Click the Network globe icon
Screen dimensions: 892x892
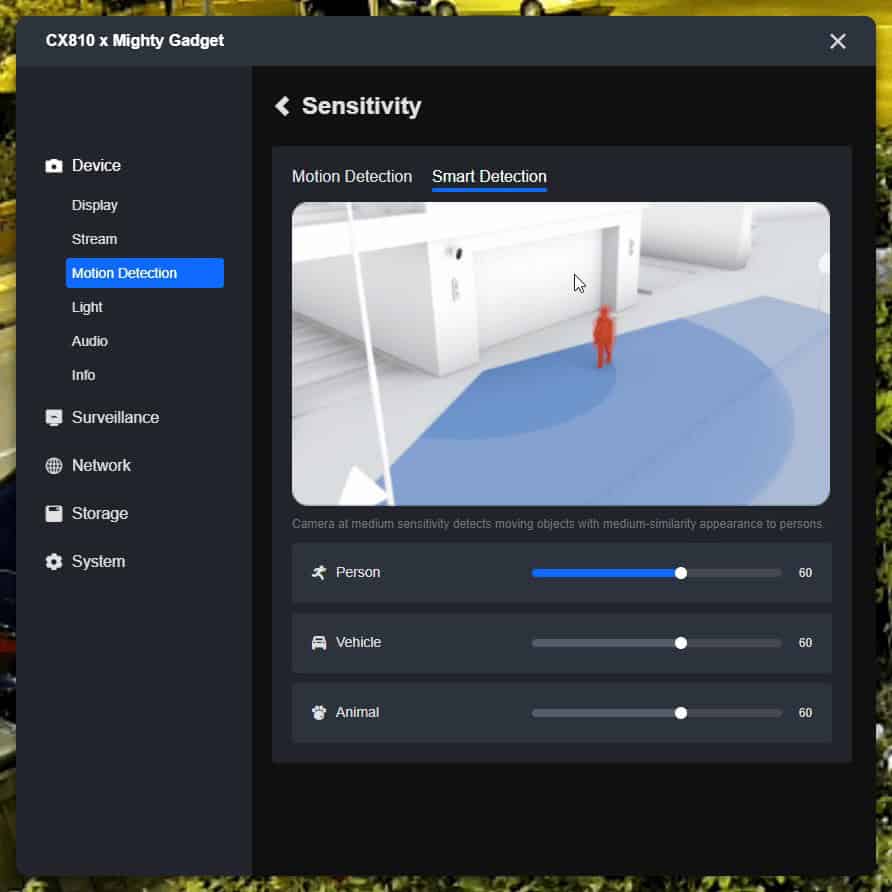[x=54, y=466]
